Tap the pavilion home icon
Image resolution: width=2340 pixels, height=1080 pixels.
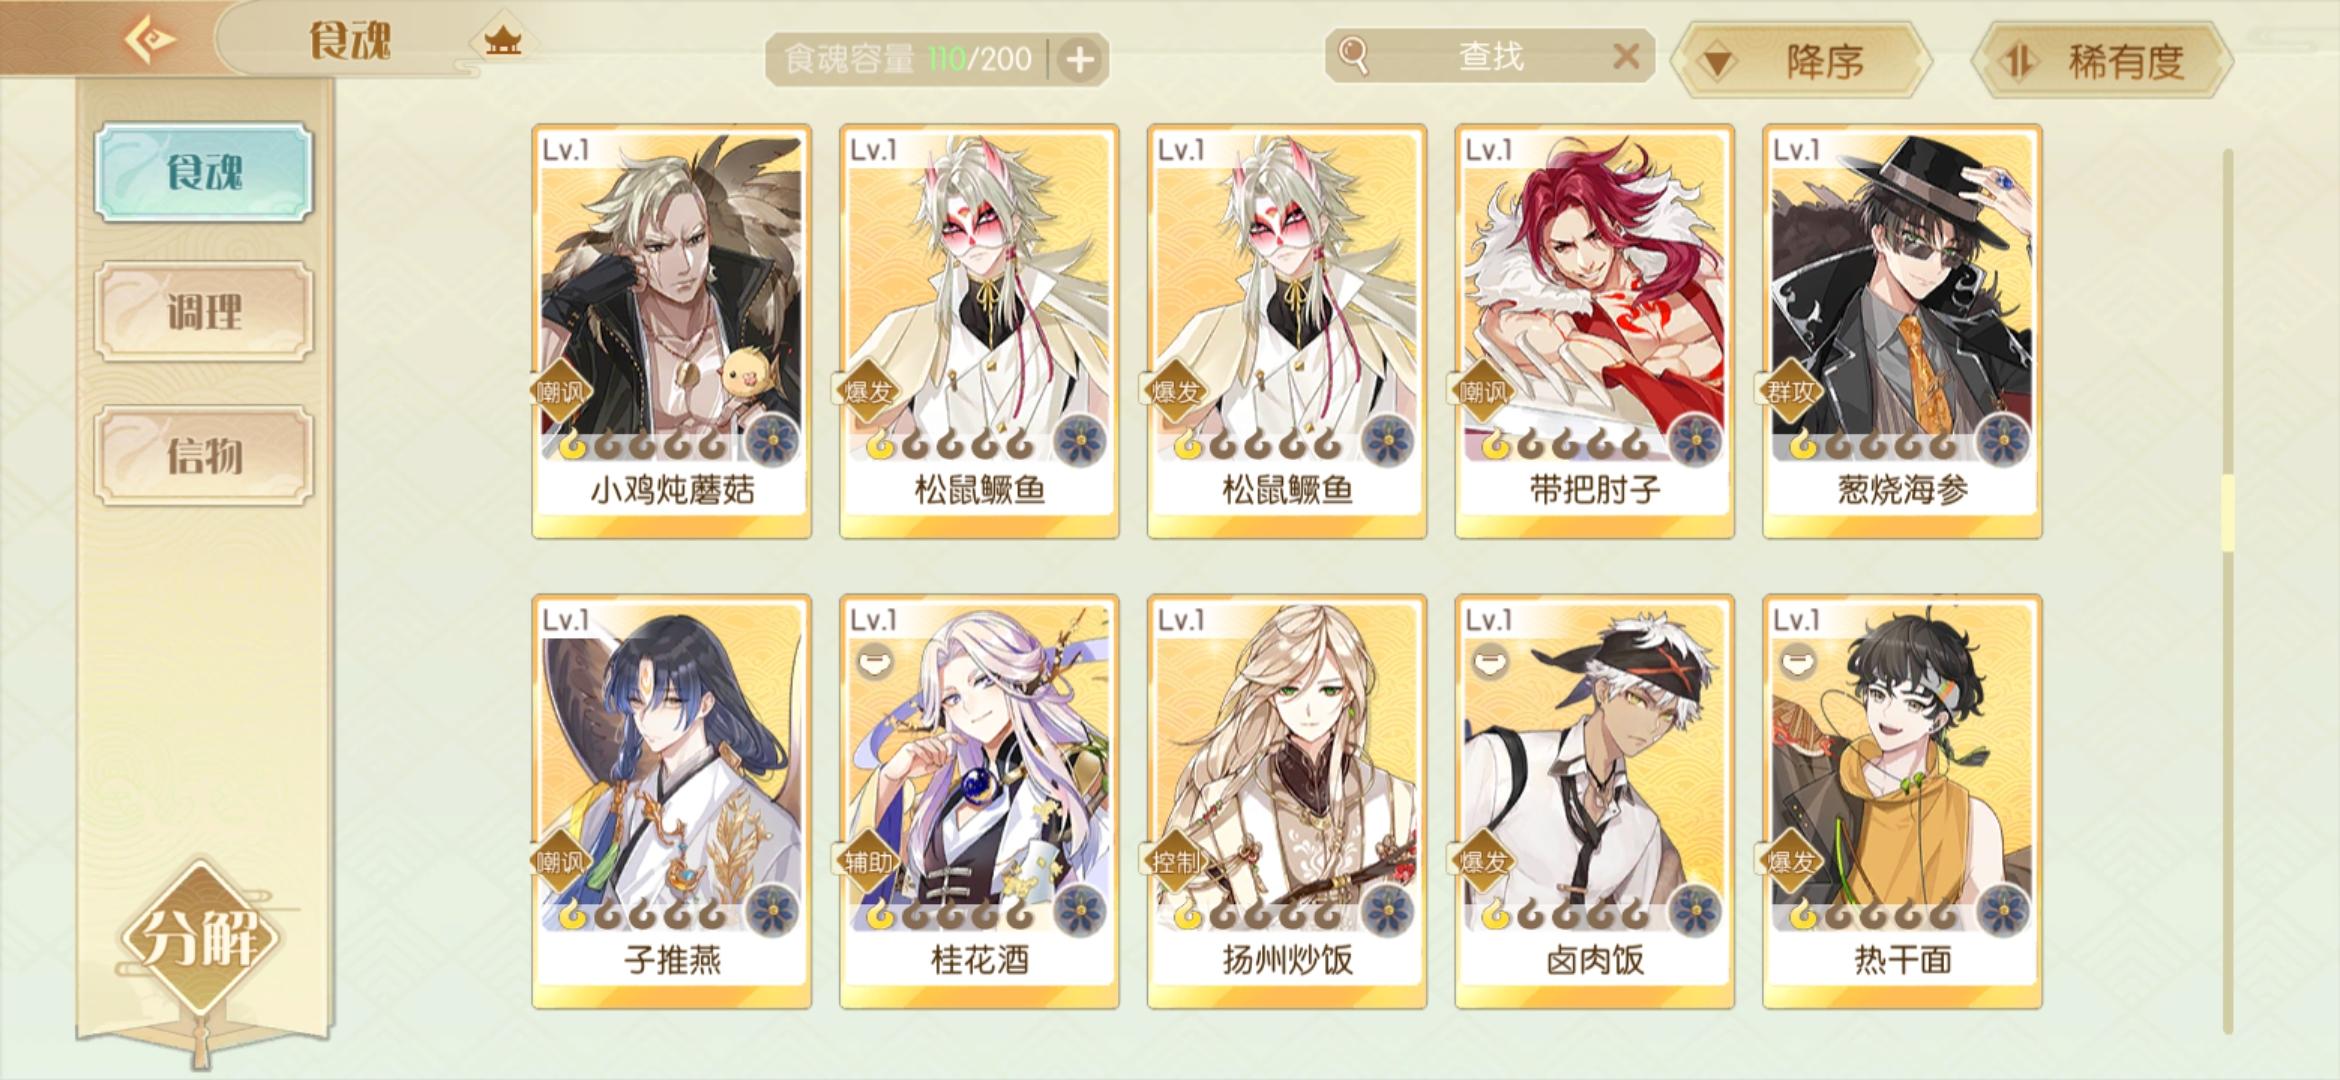pos(503,42)
